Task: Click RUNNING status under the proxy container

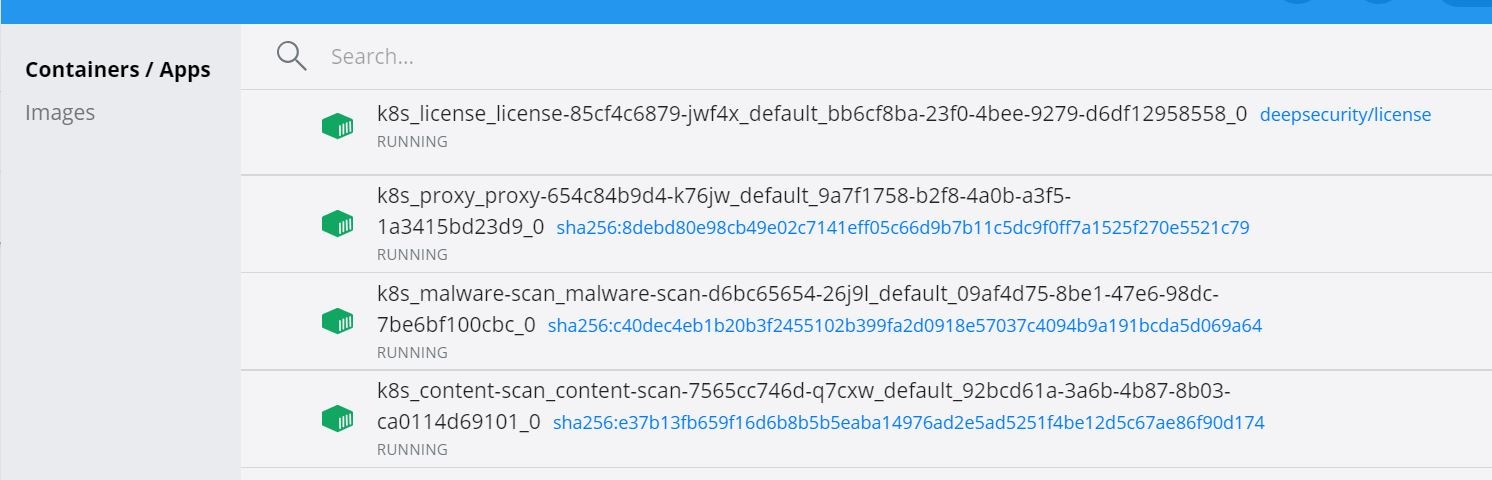Action: 412,255
